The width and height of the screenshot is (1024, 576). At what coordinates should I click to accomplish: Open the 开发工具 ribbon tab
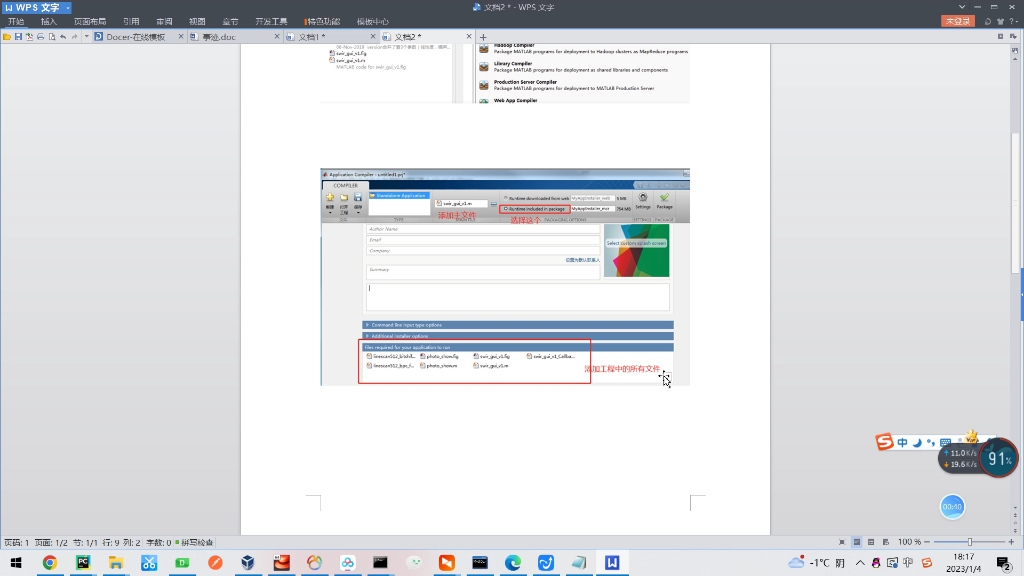[x=271, y=22]
